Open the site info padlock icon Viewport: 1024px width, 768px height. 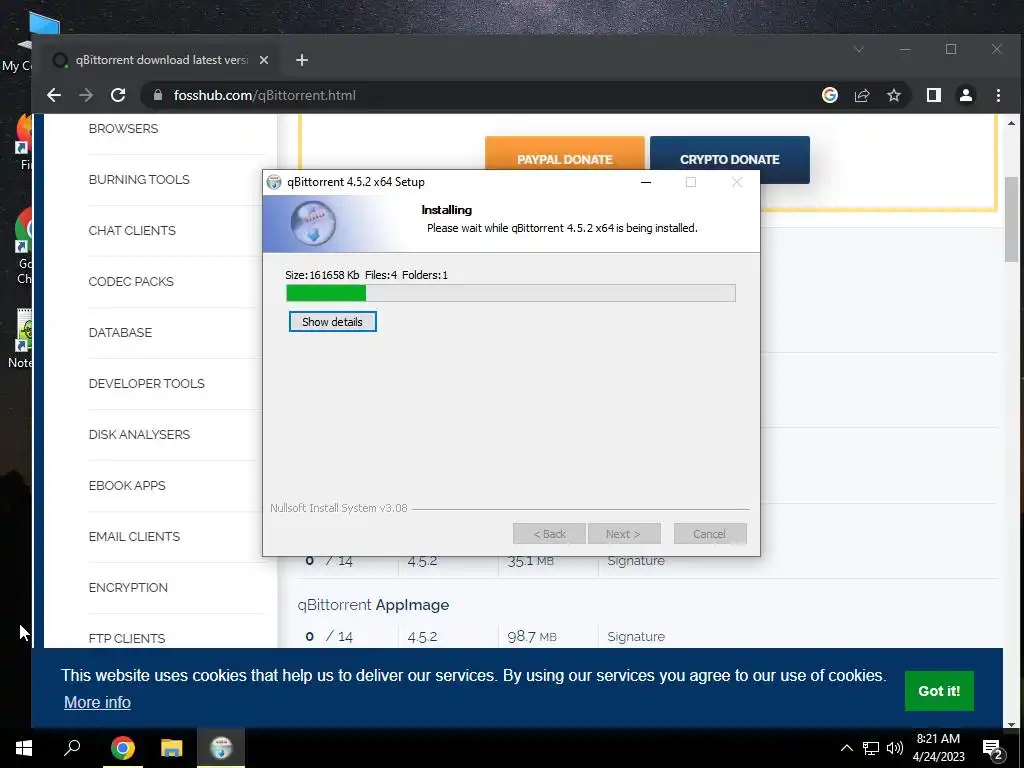[157, 95]
